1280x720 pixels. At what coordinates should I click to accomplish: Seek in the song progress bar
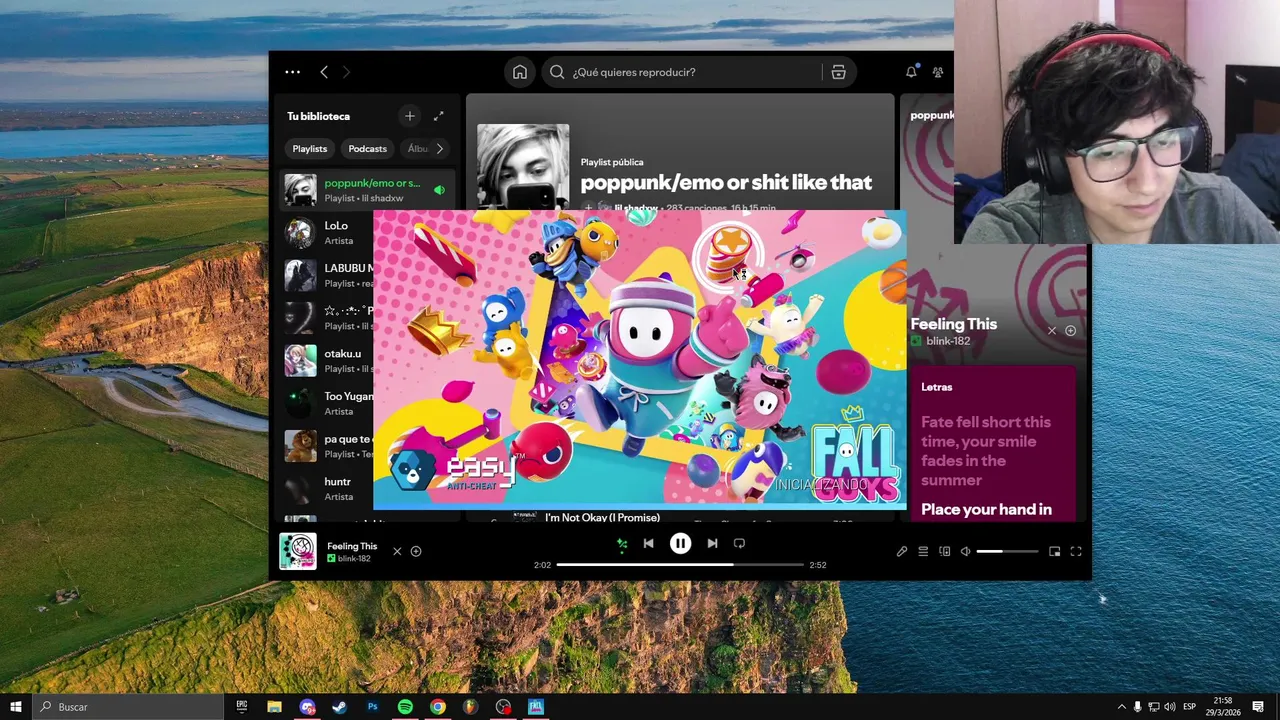pyautogui.click(x=680, y=565)
